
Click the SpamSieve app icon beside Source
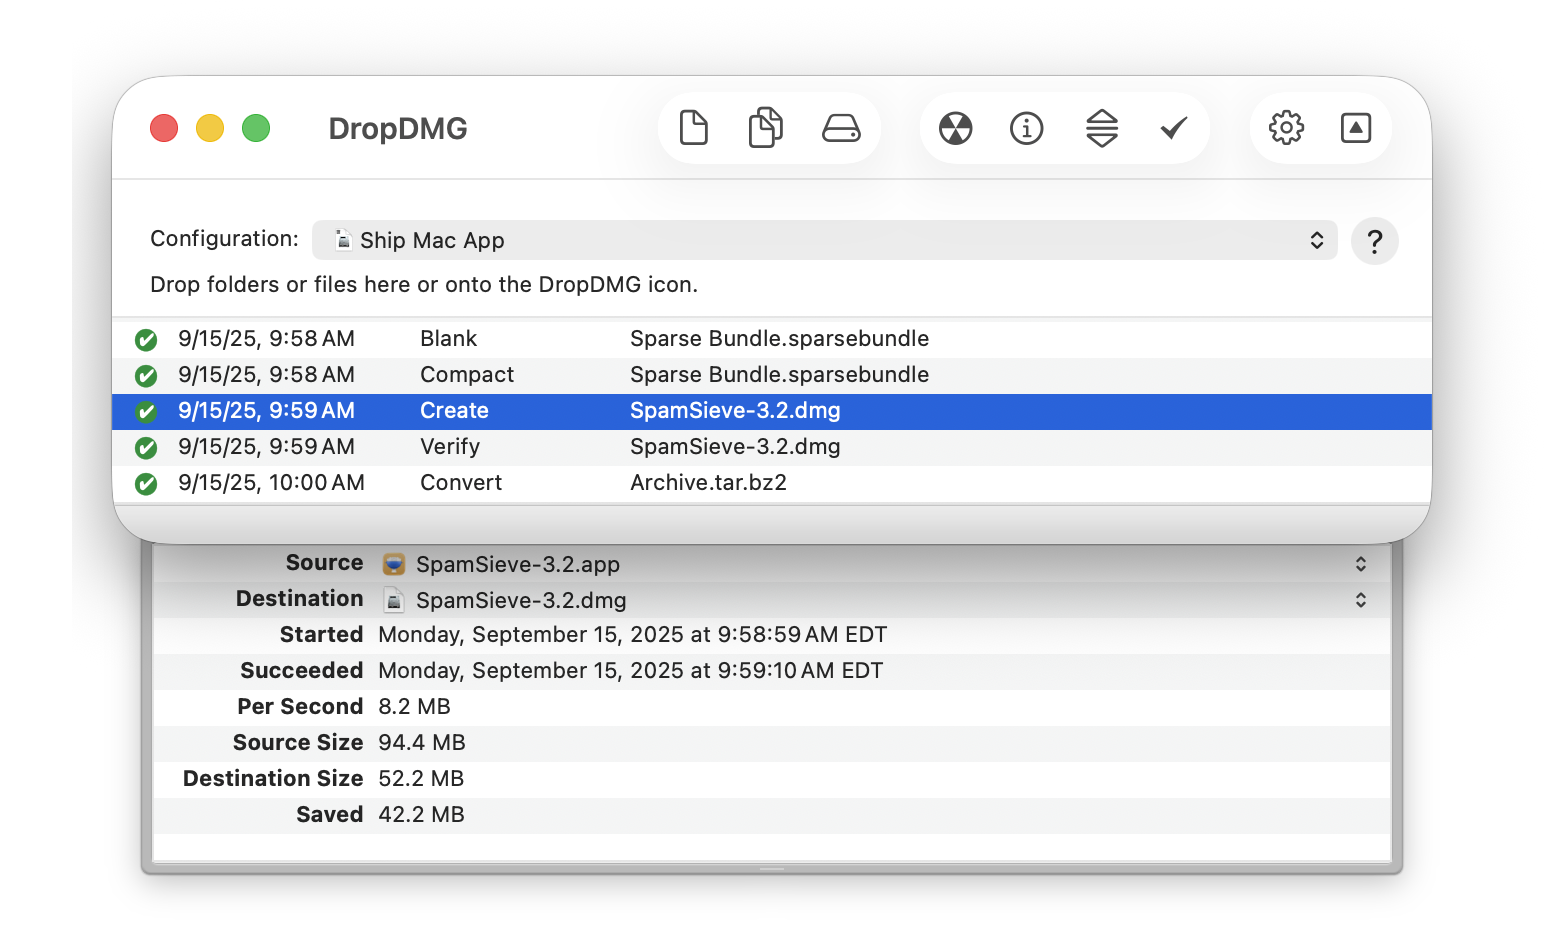pos(394,564)
